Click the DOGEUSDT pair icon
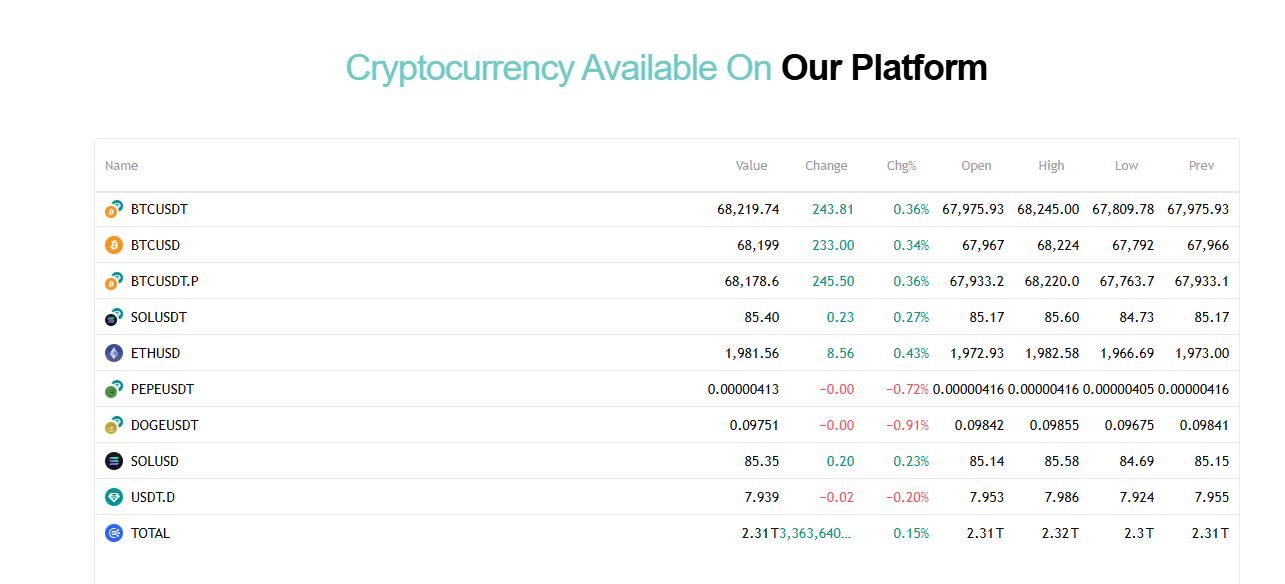Image resolution: width=1285 pixels, height=584 pixels. (114, 425)
